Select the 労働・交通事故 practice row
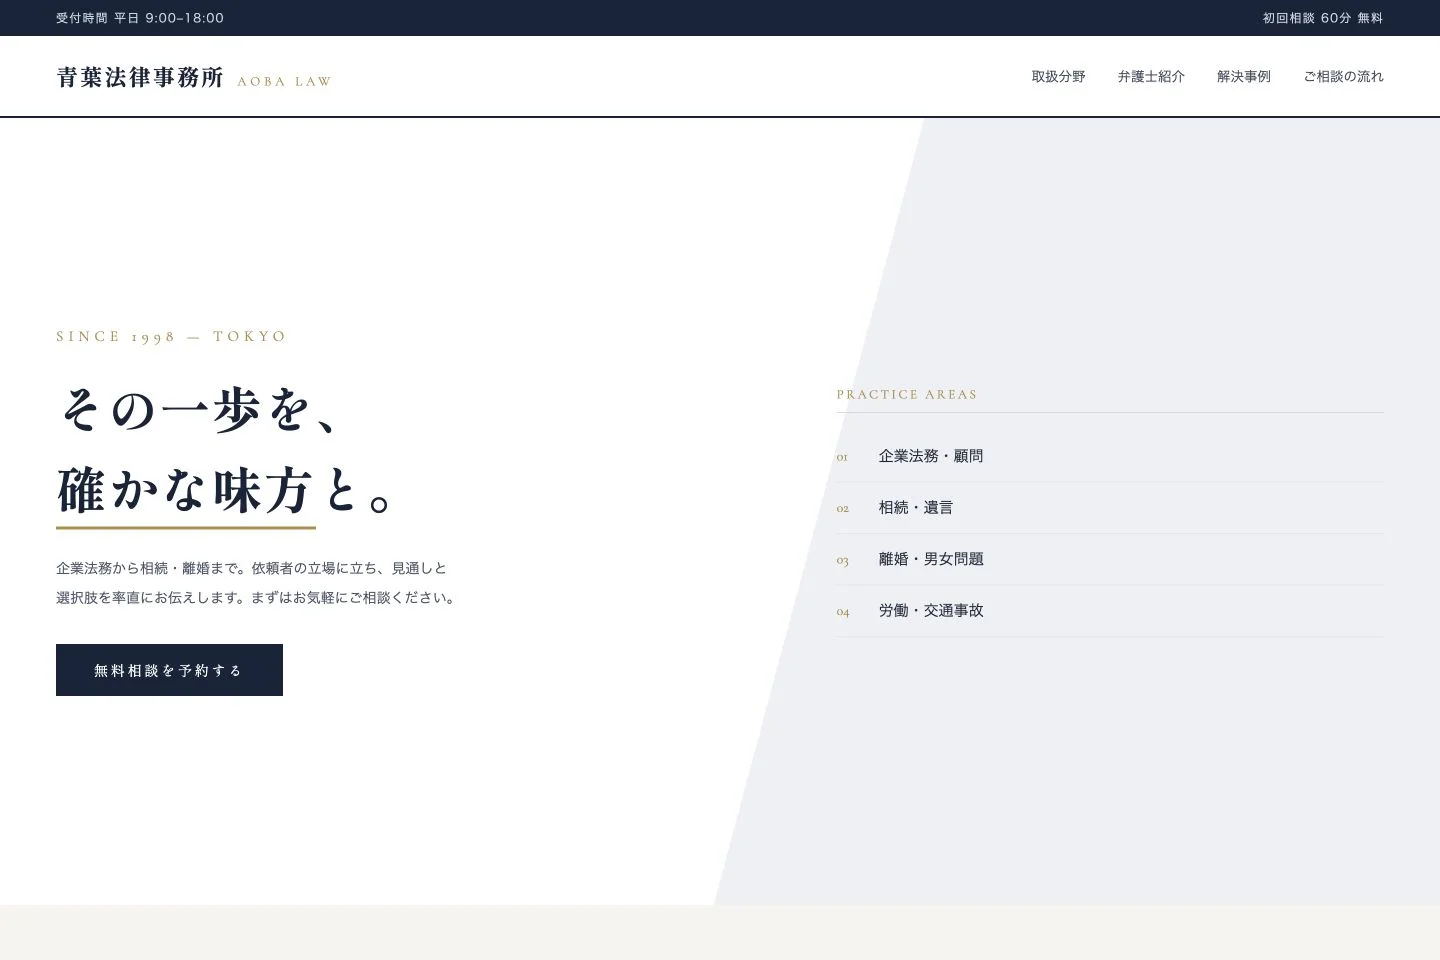 click(x=1110, y=611)
